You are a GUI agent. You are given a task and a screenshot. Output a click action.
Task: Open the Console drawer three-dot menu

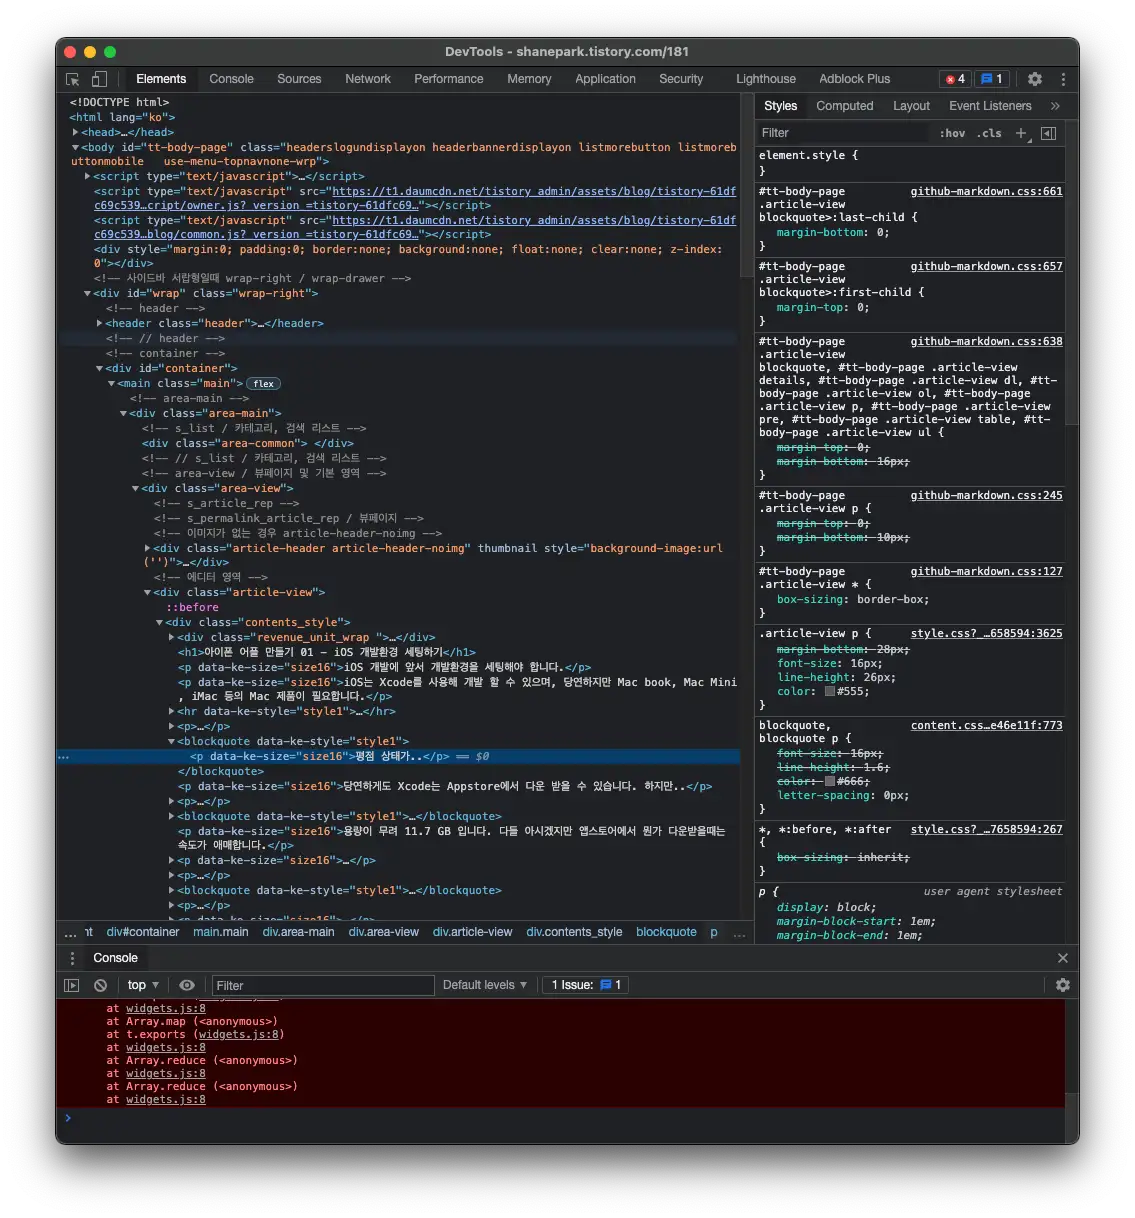72,958
